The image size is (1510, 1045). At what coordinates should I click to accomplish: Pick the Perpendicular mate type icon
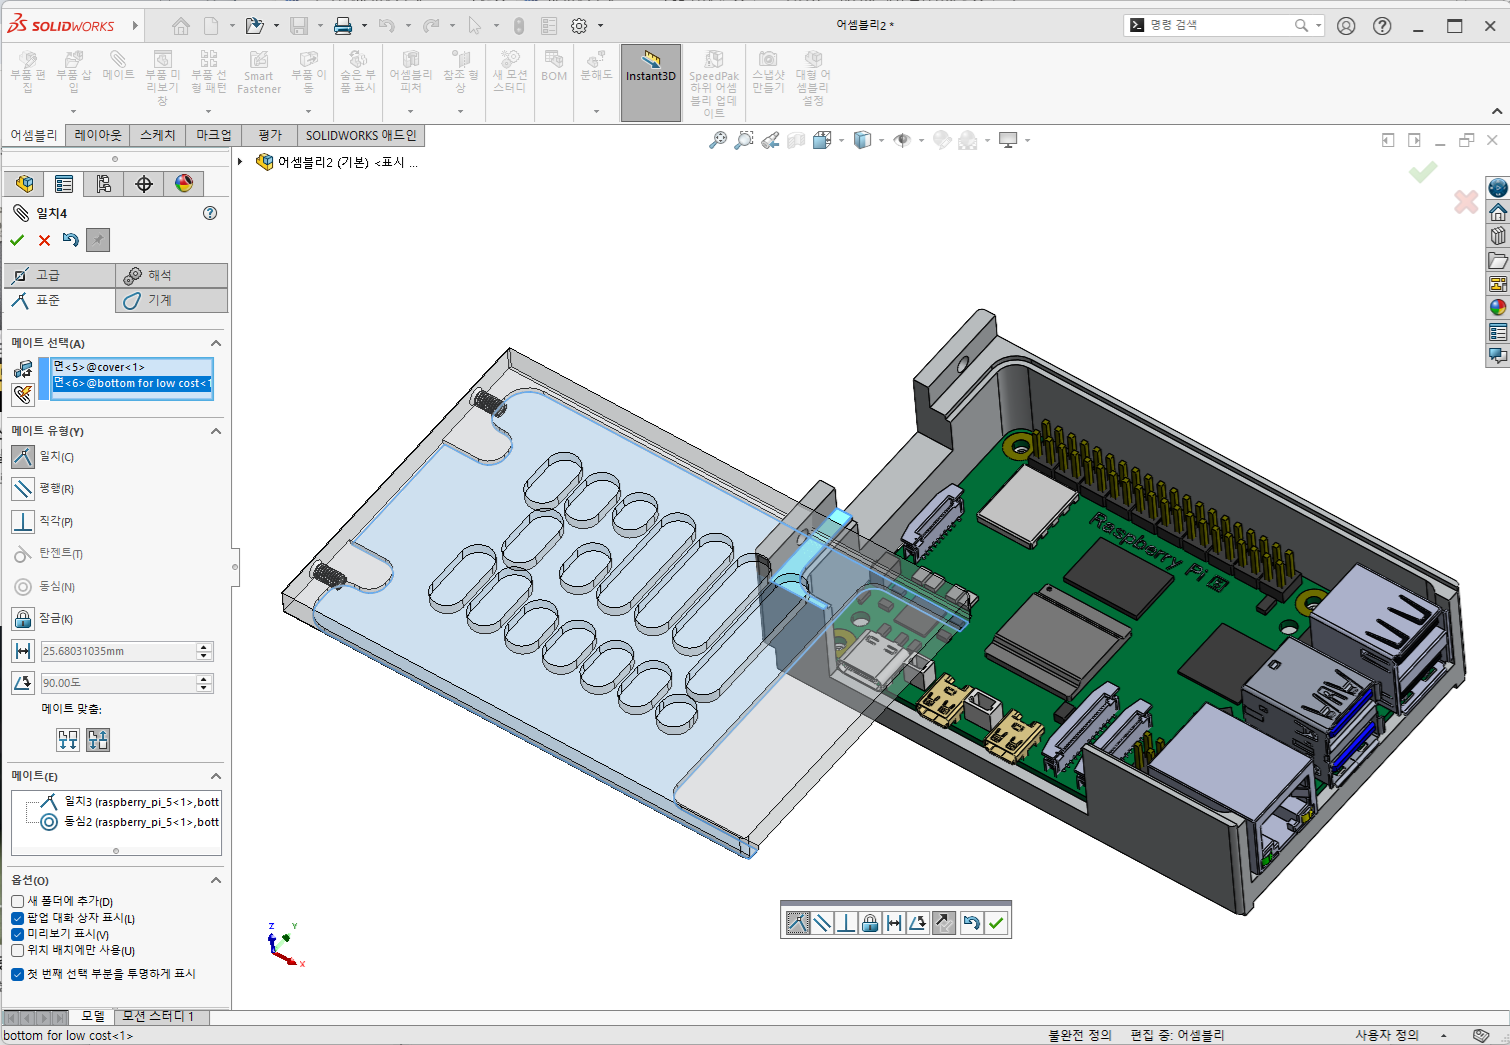tap(23, 522)
